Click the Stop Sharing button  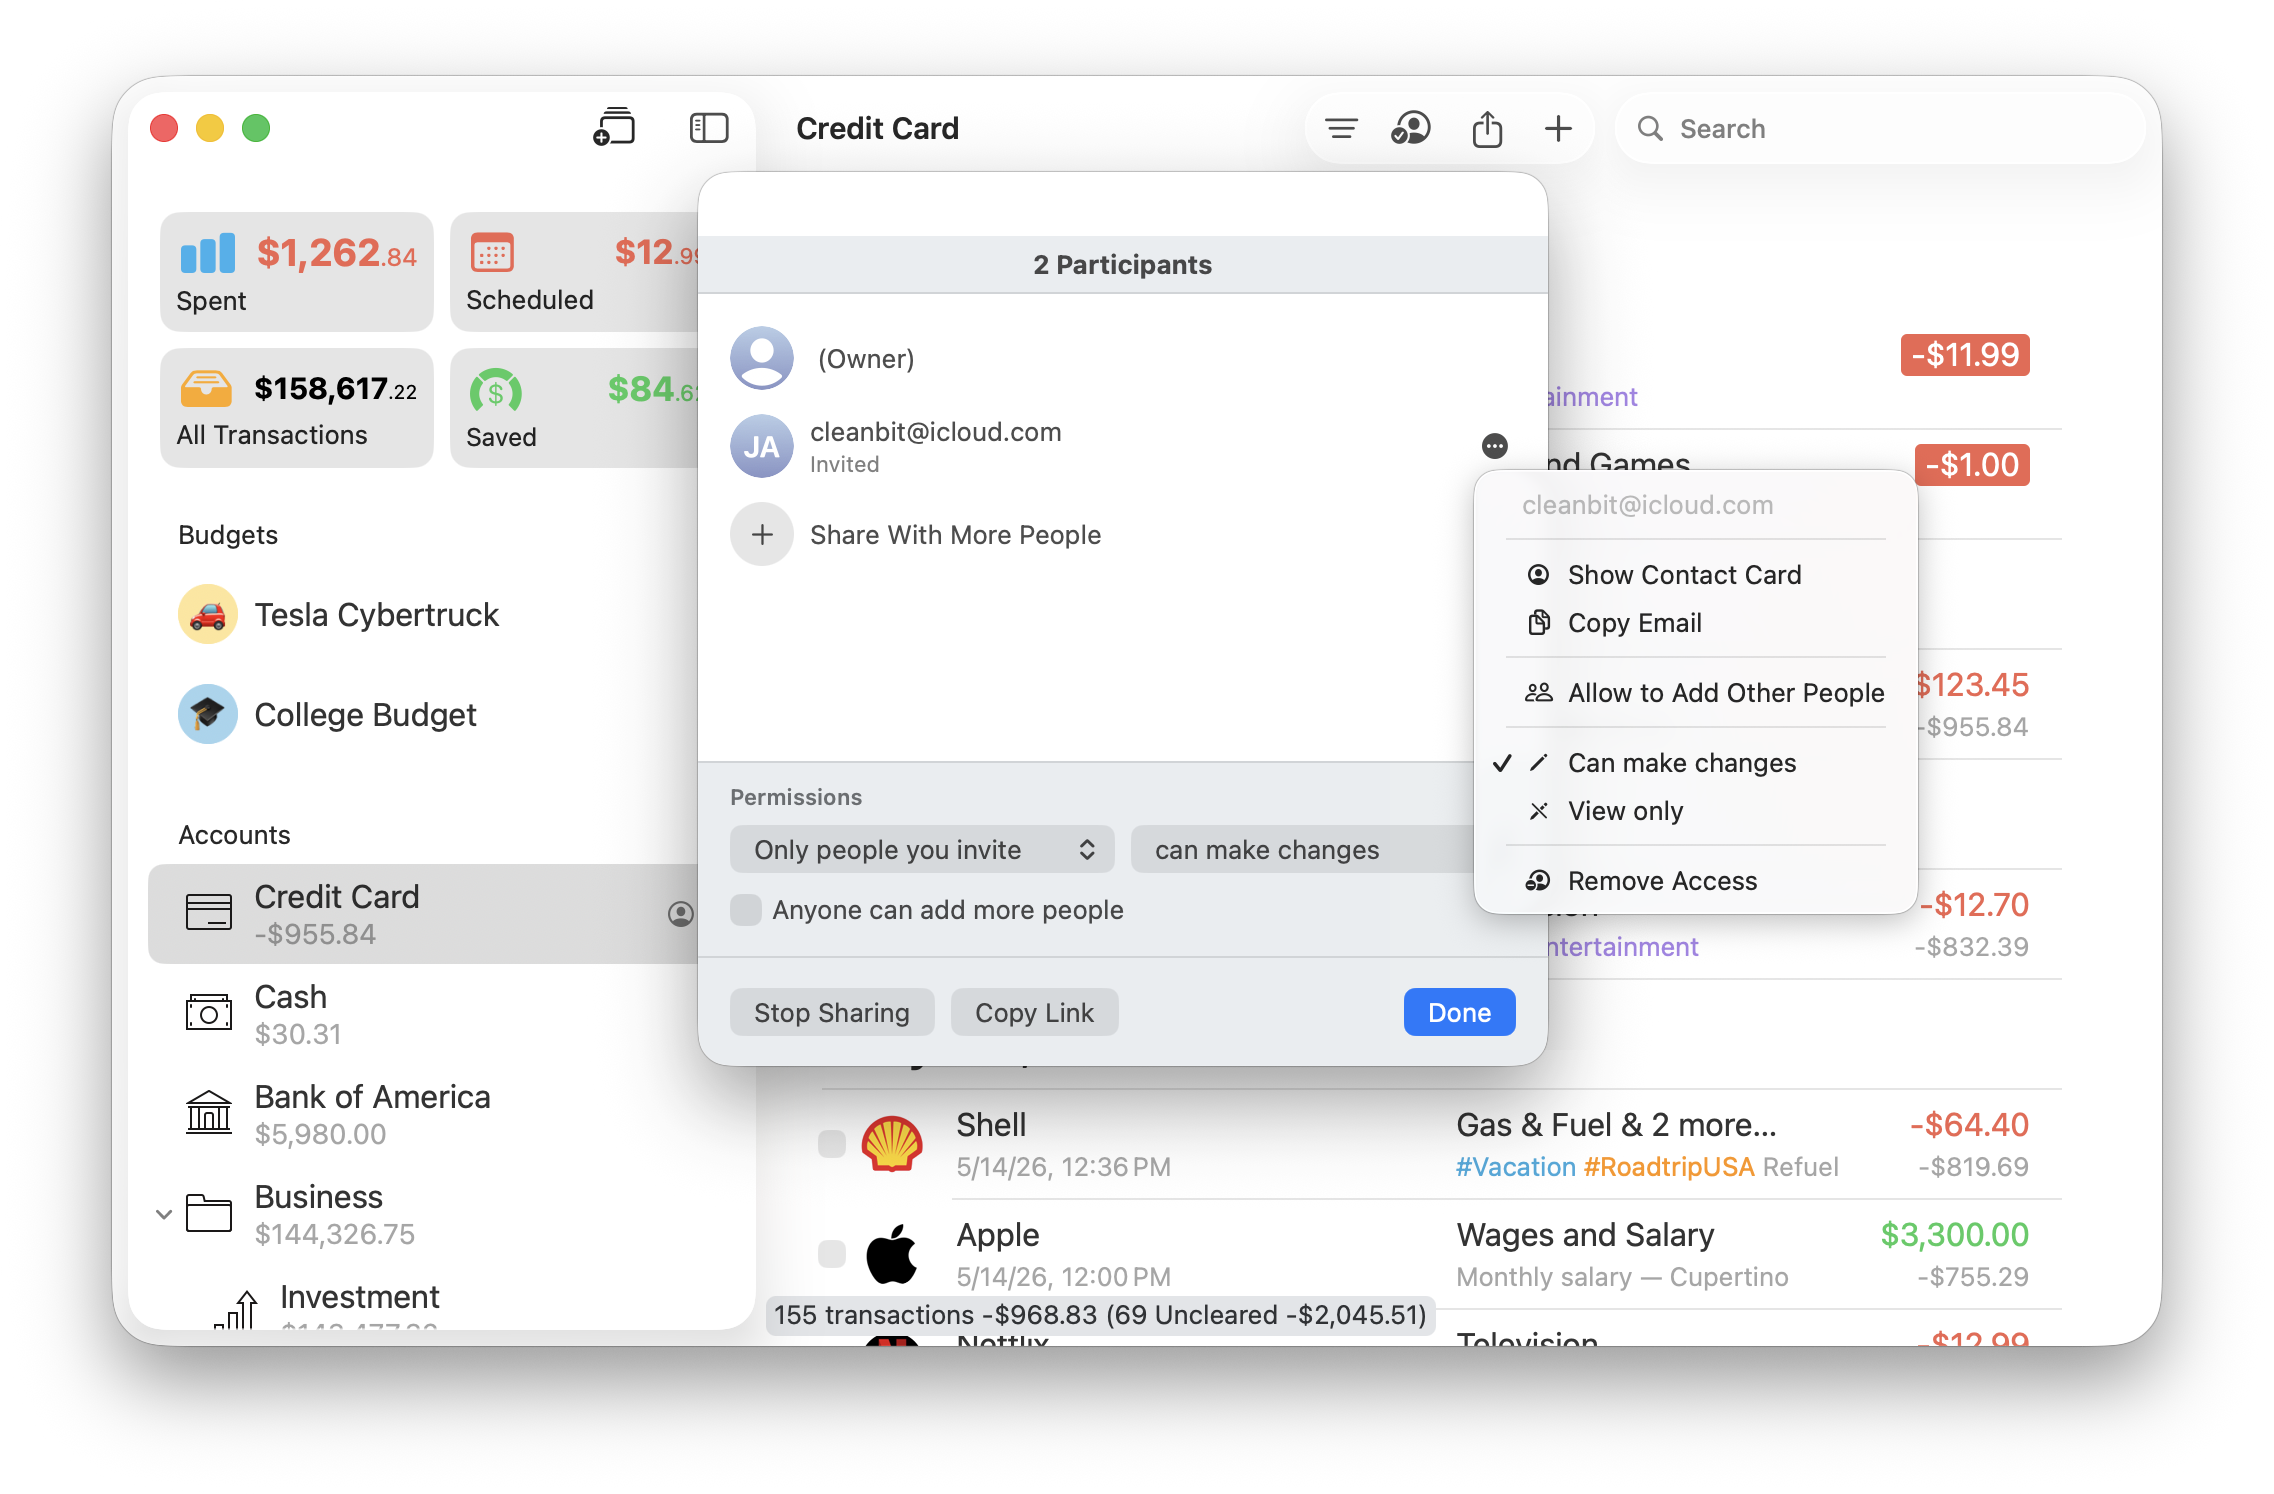click(832, 1013)
